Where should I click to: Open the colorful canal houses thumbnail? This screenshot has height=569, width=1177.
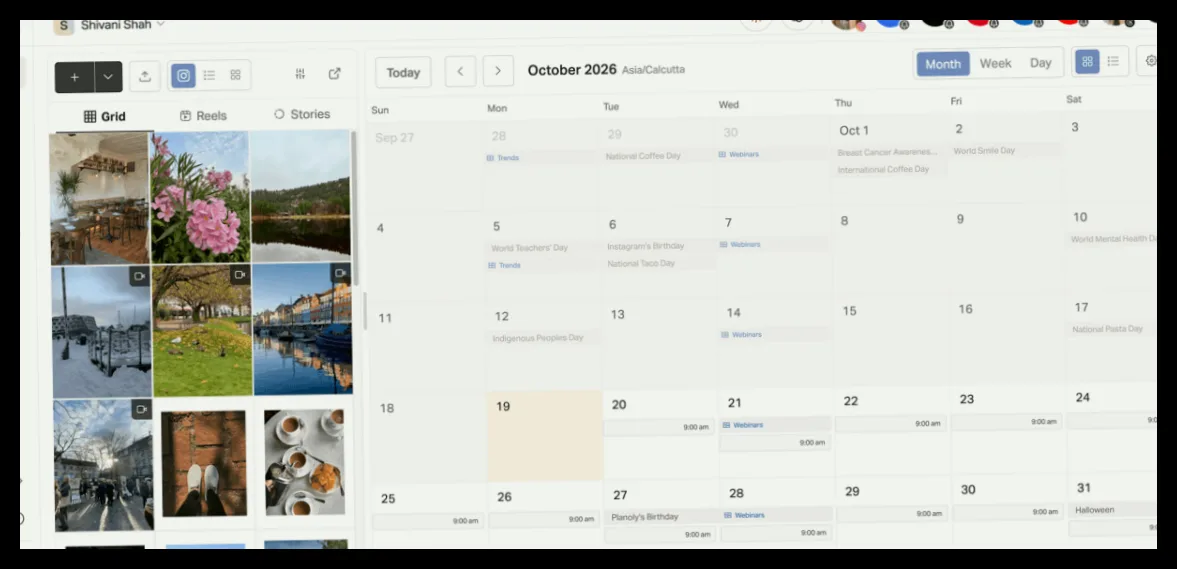pyautogui.click(x=303, y=329)
